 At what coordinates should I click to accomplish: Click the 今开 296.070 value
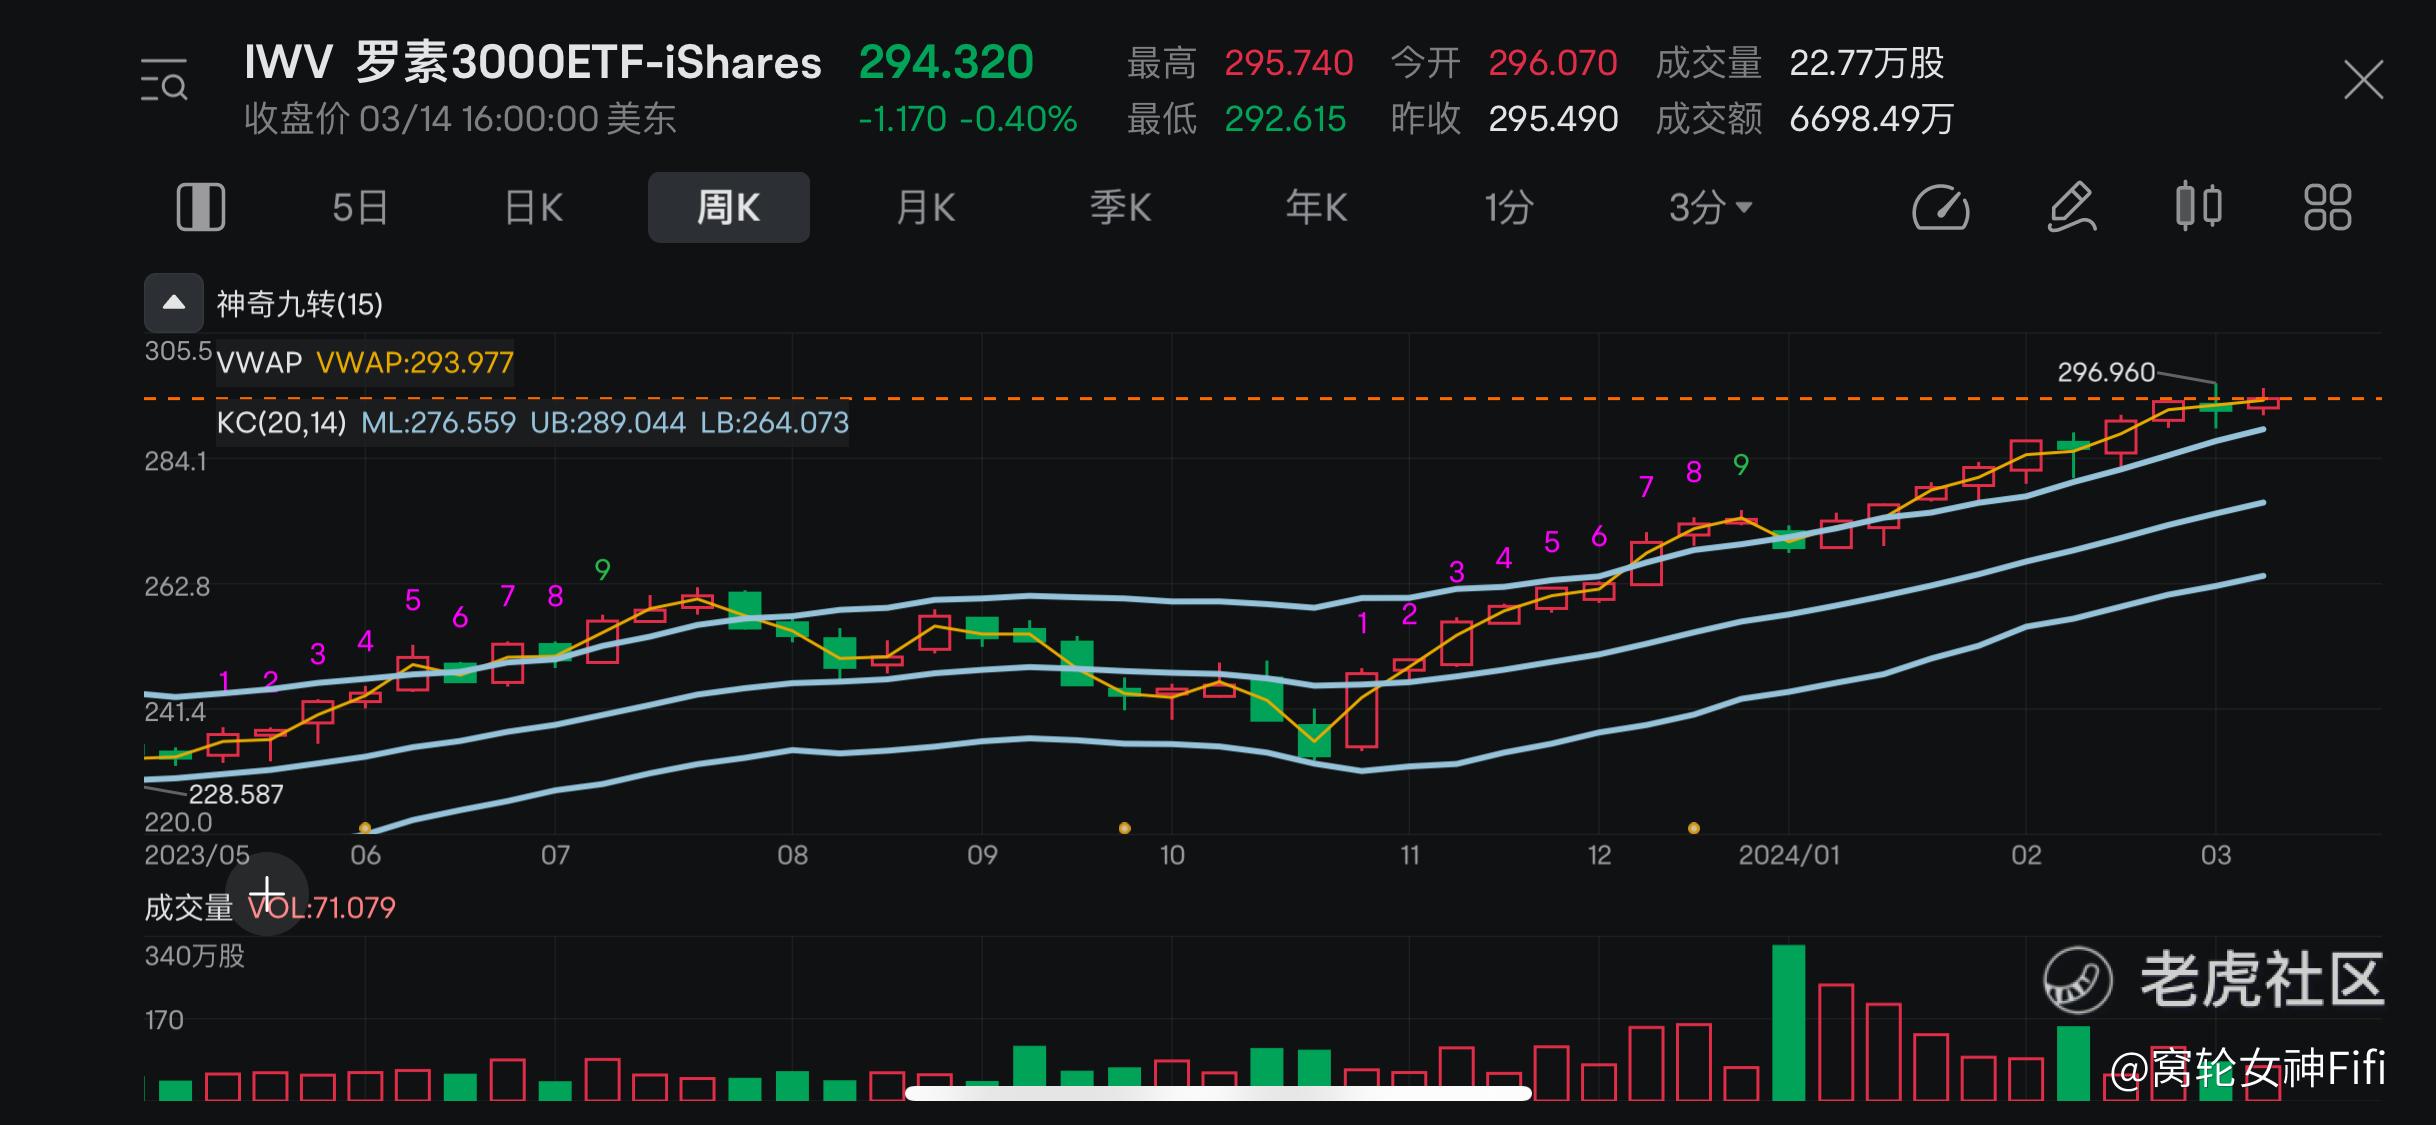click(x=1553, y=63)
